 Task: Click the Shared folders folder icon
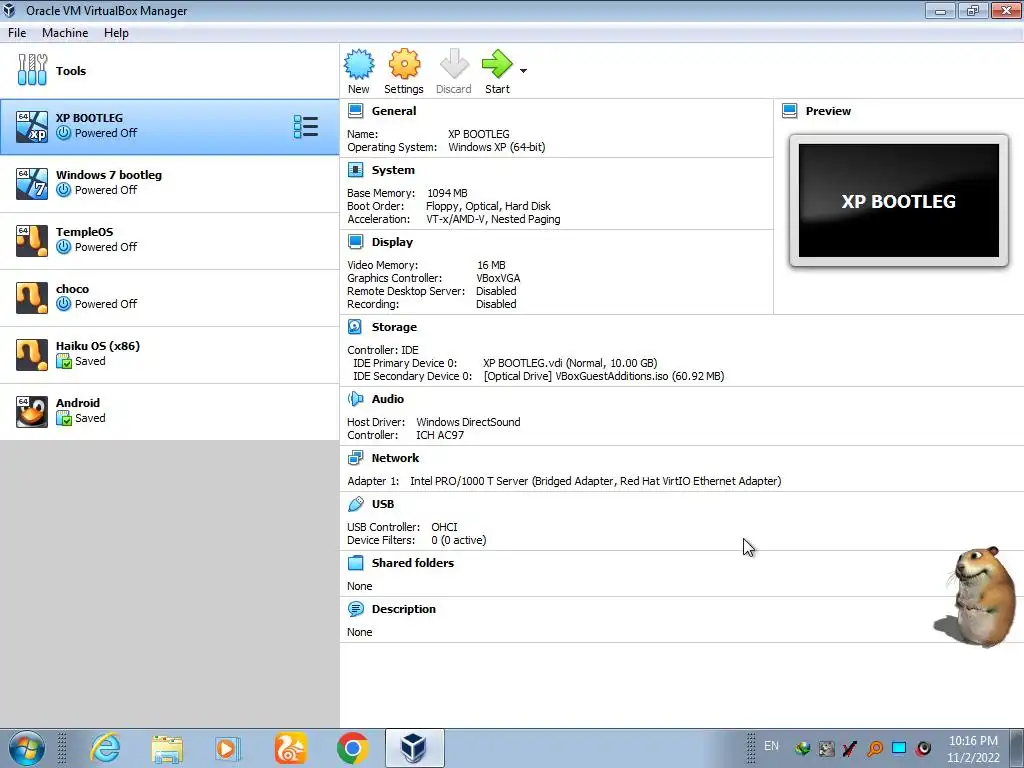coord(355,563)
